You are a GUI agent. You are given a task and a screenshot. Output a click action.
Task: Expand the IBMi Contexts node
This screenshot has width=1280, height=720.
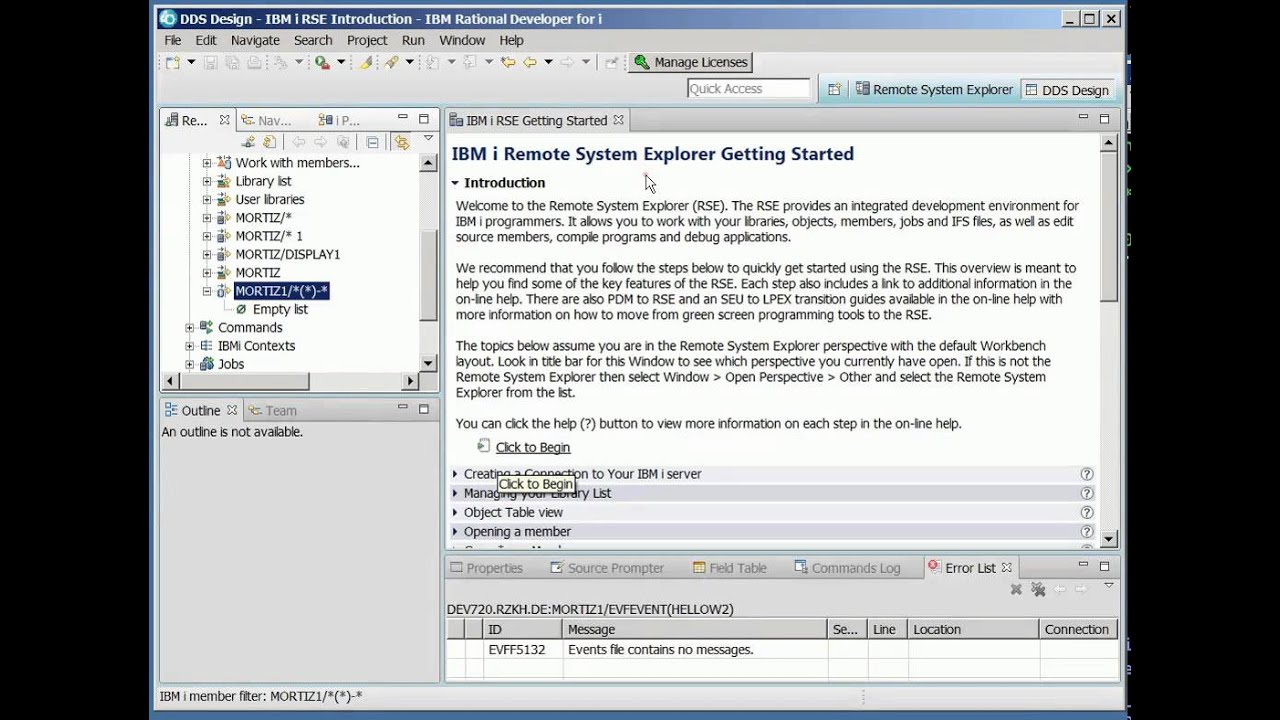[x=189, y=345]
